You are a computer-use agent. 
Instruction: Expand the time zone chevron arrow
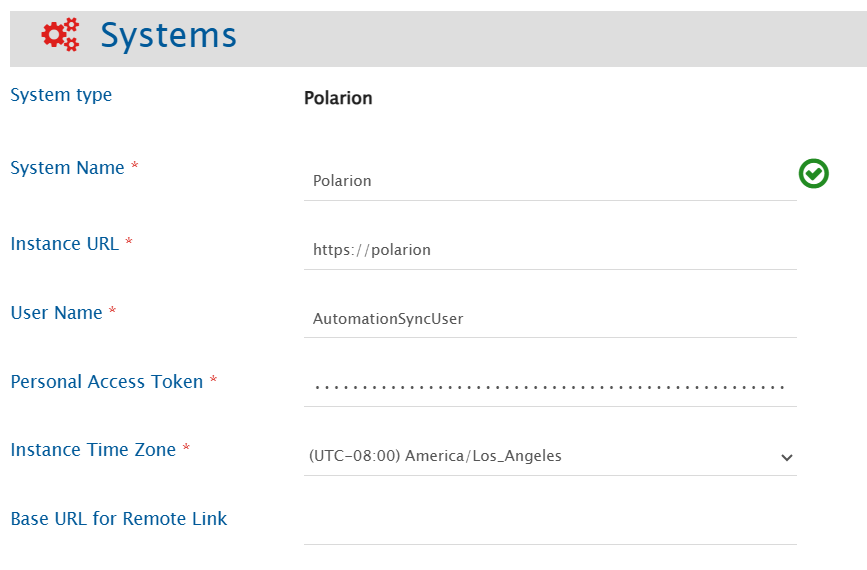[787, 457]
